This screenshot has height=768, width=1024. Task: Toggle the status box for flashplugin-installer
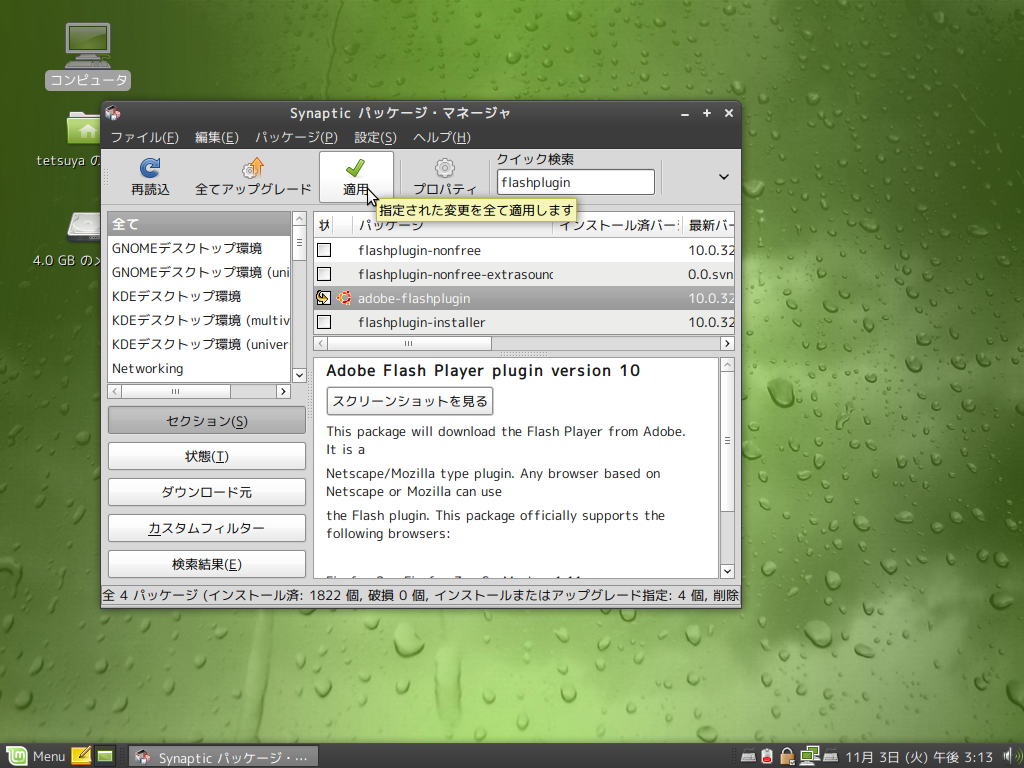tap(324, 323)
